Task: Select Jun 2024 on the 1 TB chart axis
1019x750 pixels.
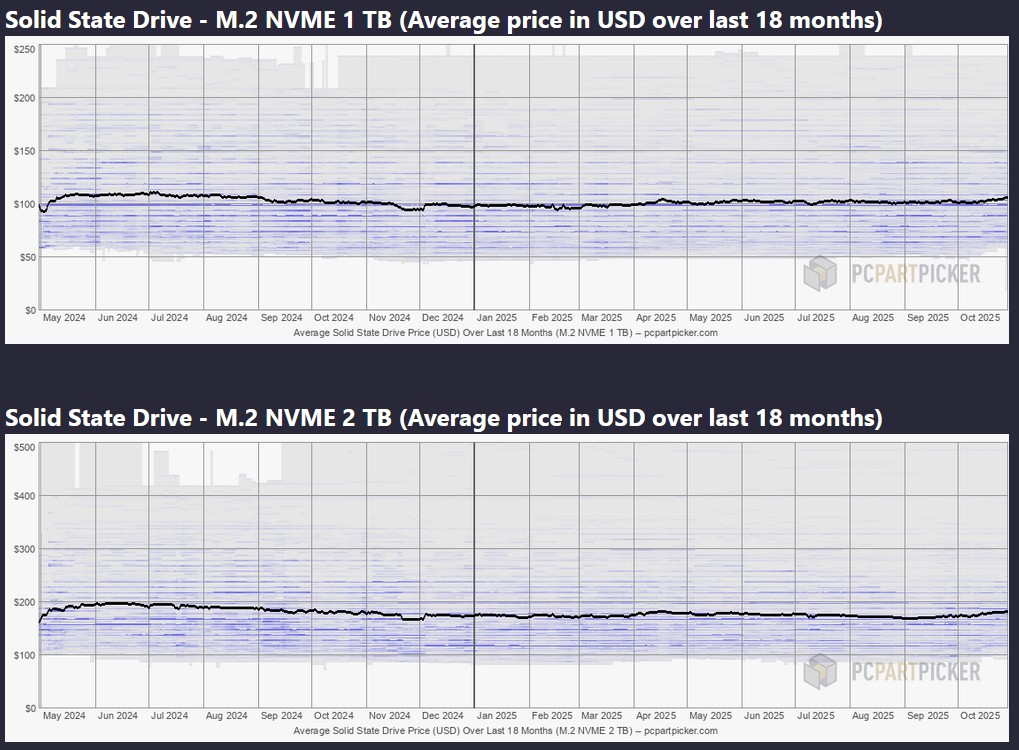Action: pos(118,318)
